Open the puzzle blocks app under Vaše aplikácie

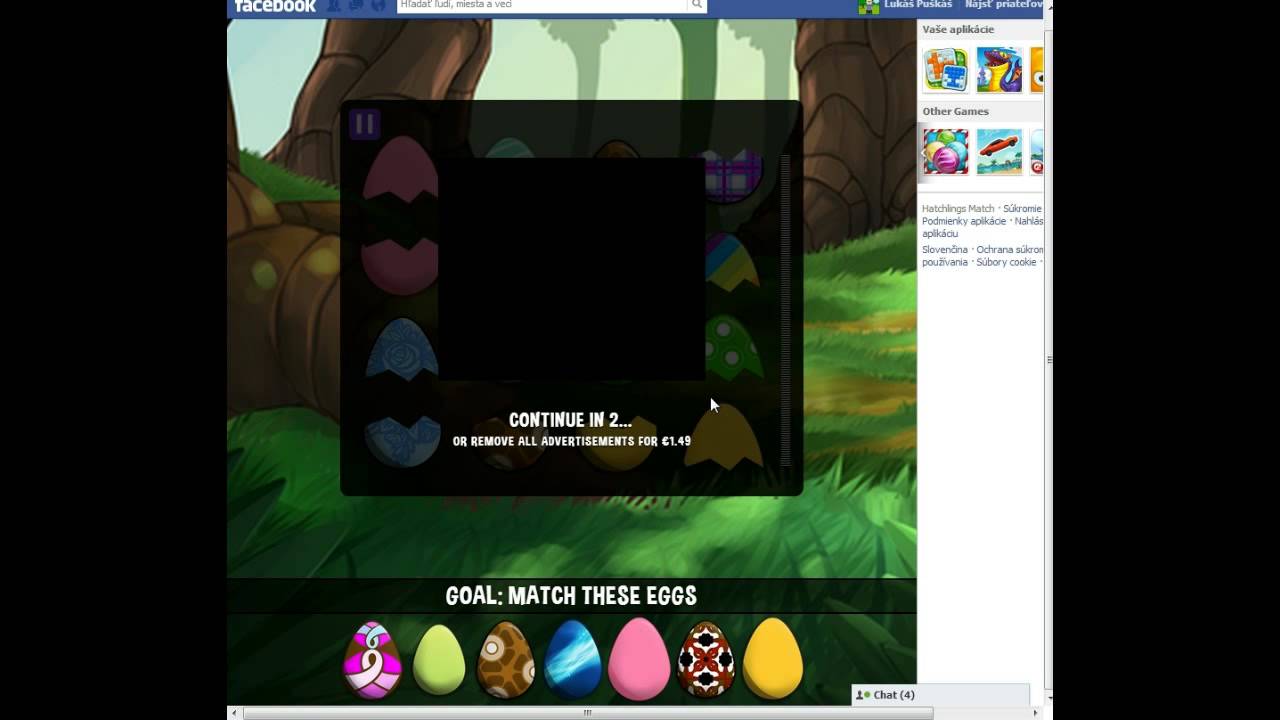click(946, 70)
